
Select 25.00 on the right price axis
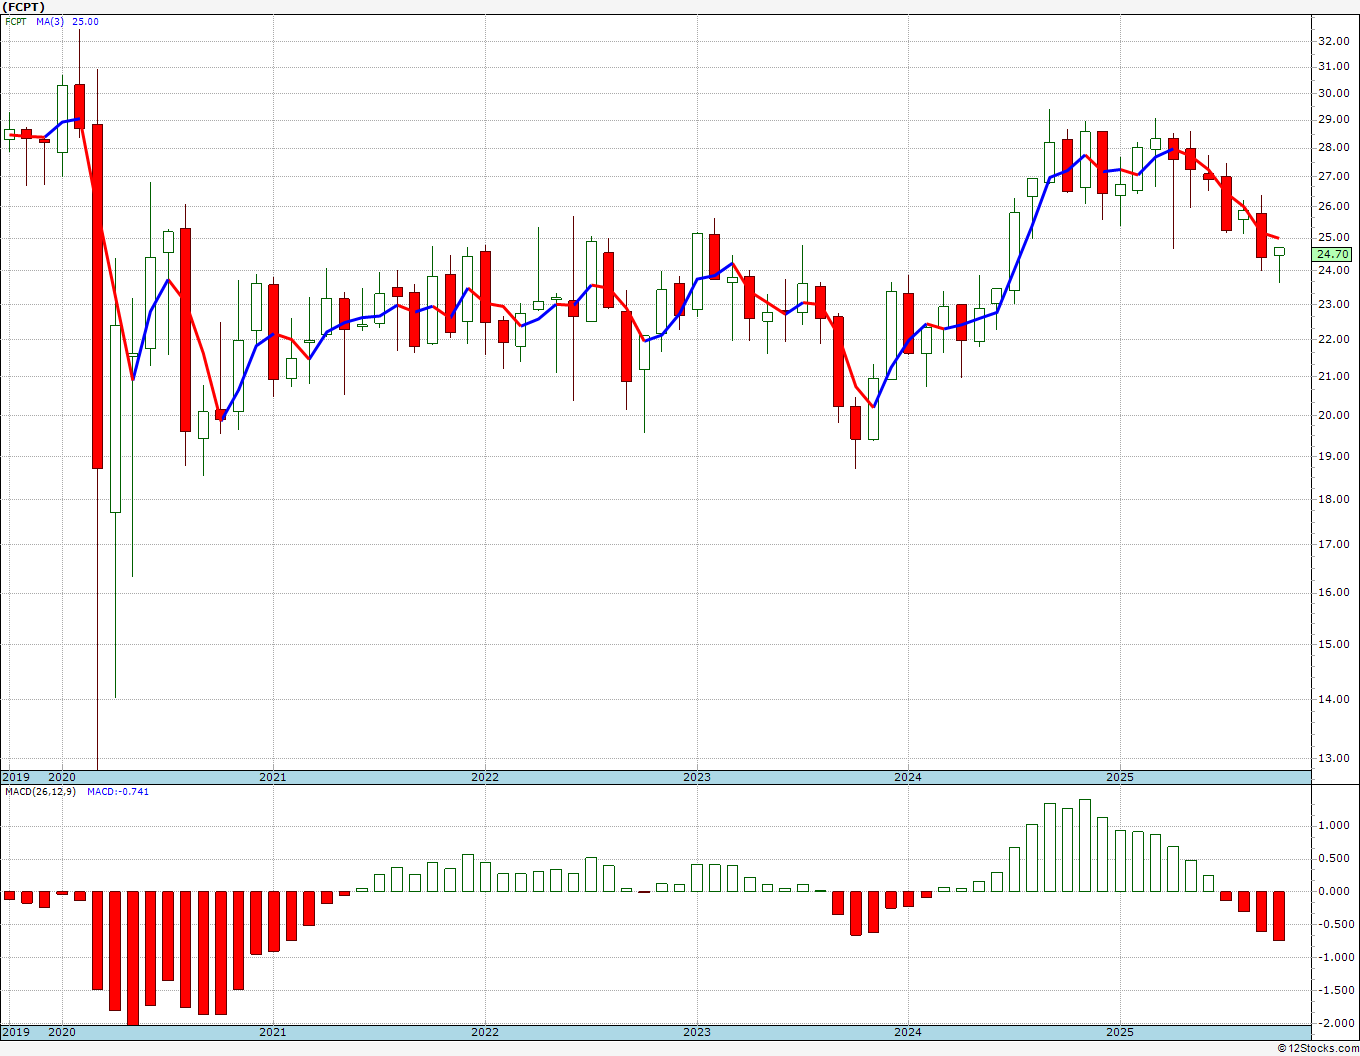(1333, 237)
